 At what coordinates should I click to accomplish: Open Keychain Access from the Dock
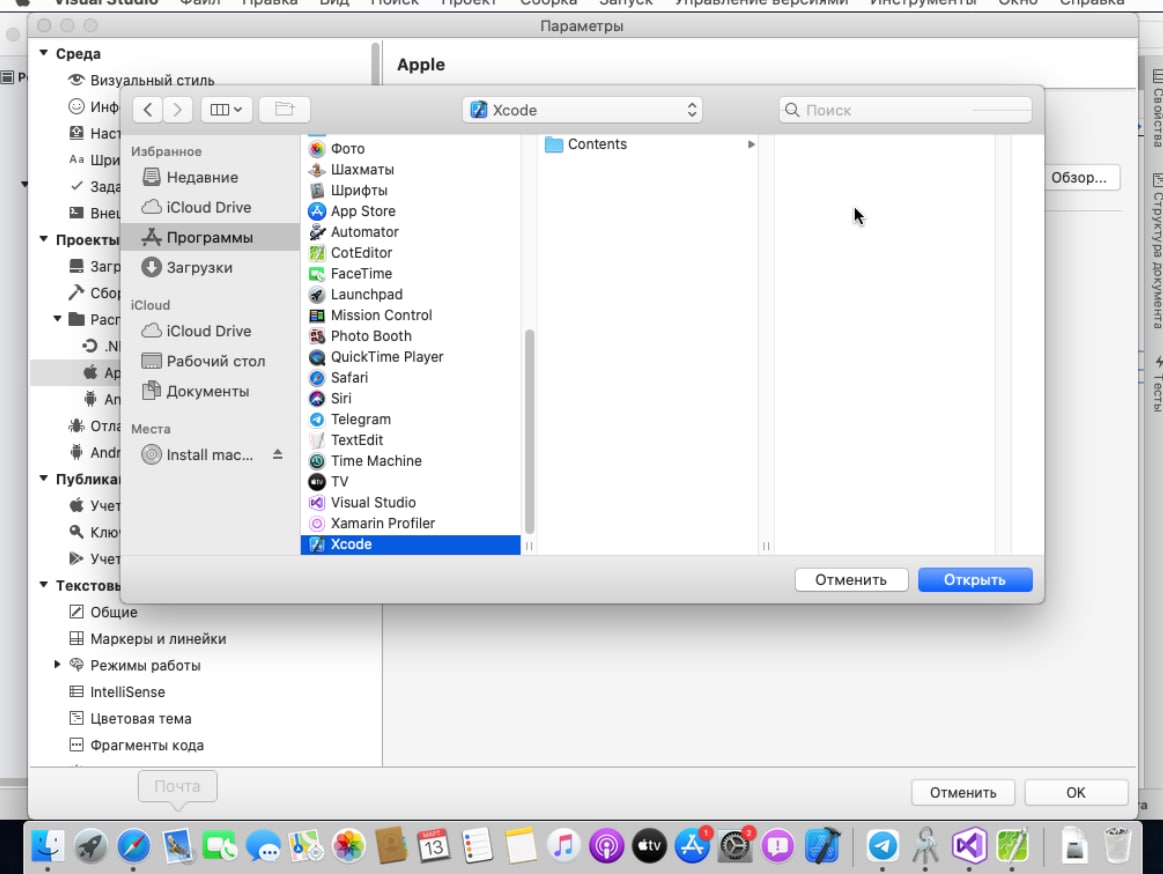925,846
